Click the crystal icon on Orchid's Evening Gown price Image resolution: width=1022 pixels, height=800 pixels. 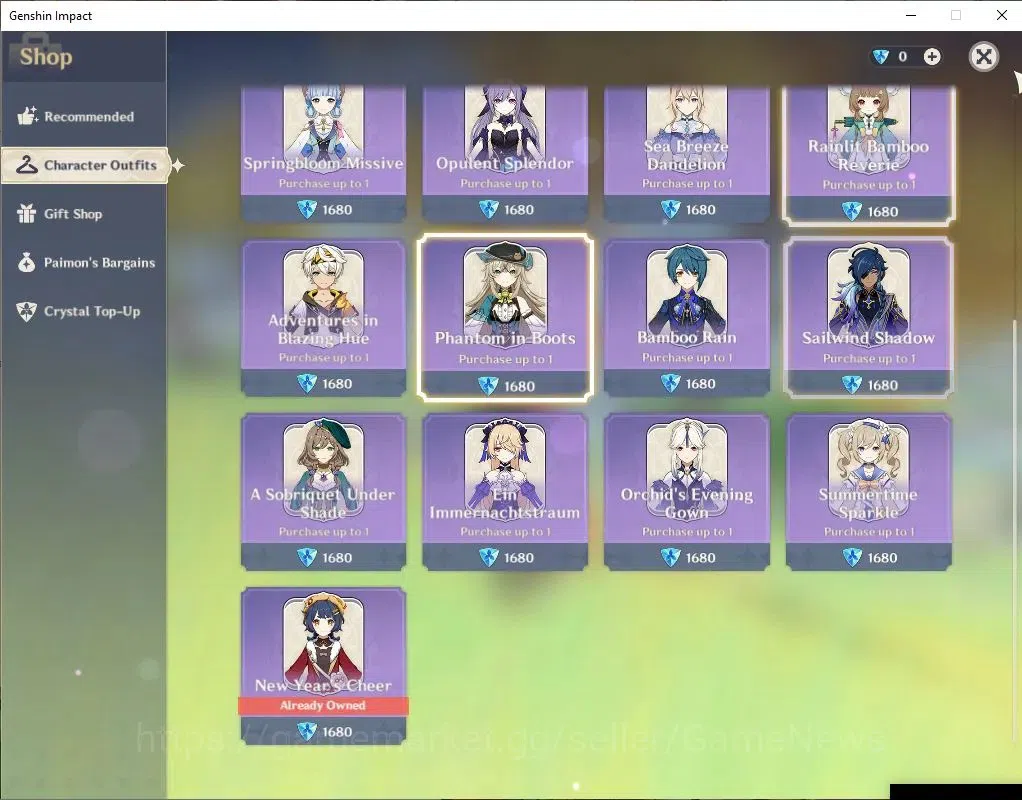[x=670, y=557]
